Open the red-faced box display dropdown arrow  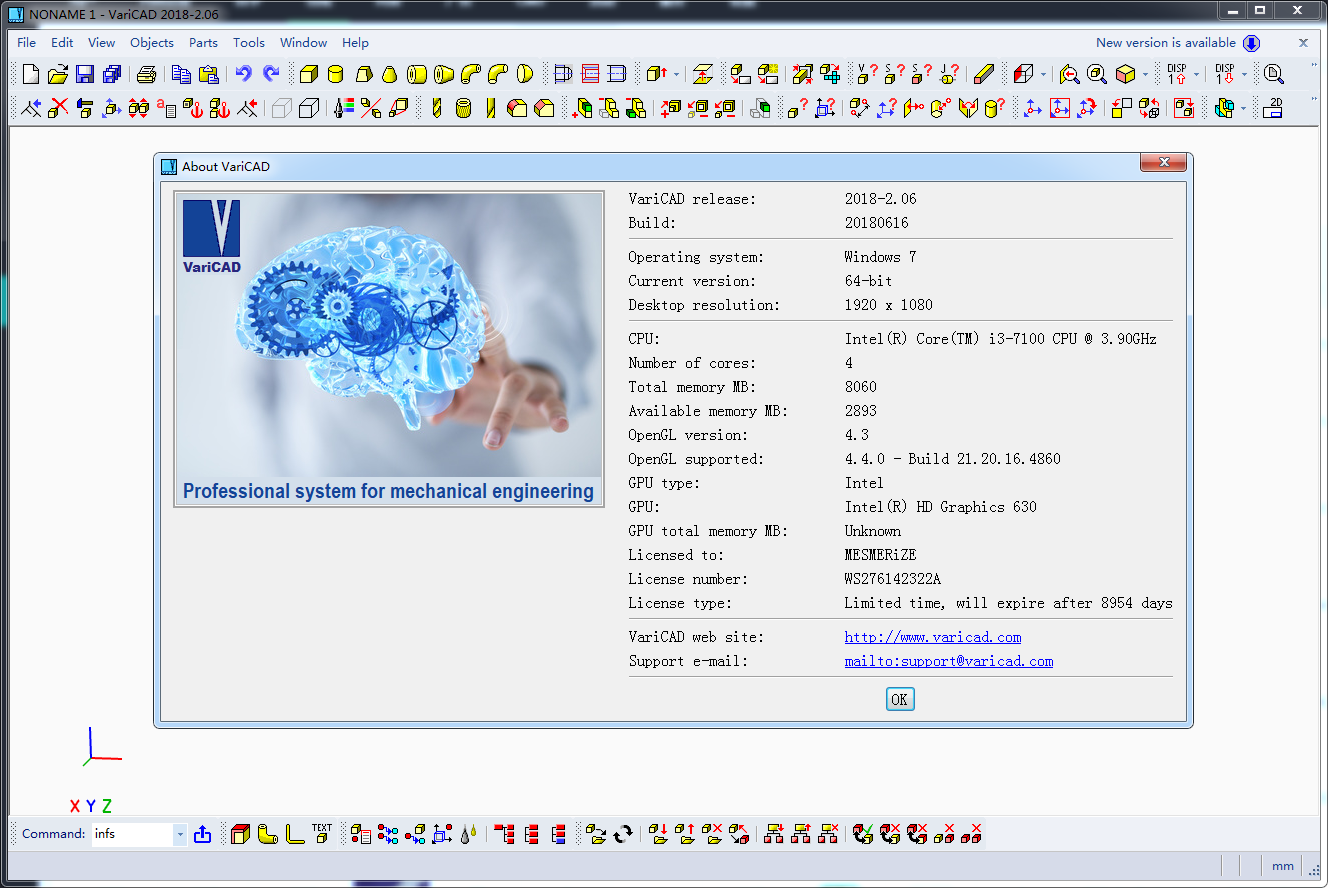[1043, 73]
